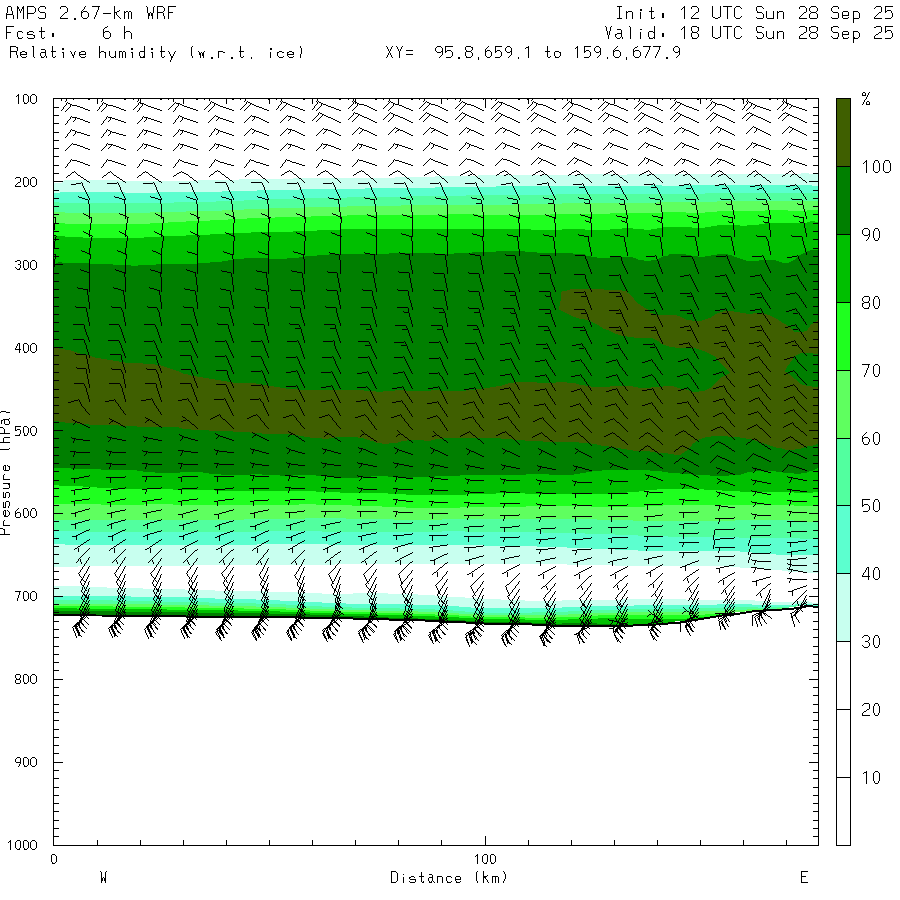Click the 200 pressure axis label
This screenshot has width=900, height=900.
coord(26,182)
